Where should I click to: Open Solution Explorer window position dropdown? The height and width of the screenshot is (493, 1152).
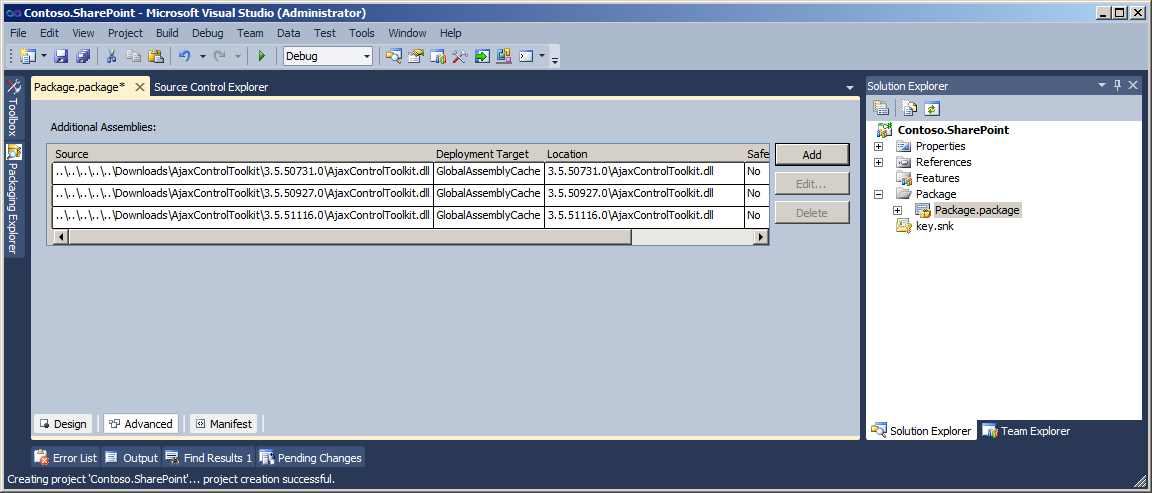tap(1102, 85)
